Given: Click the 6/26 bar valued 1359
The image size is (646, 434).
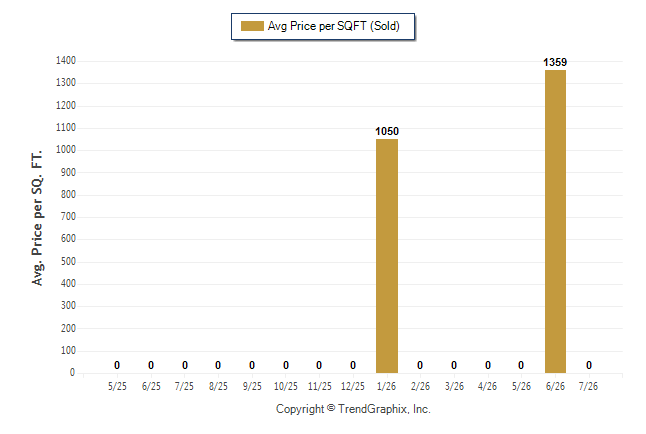Looking at the screenshot, I should pyautogui.click(x=555, y=221).
